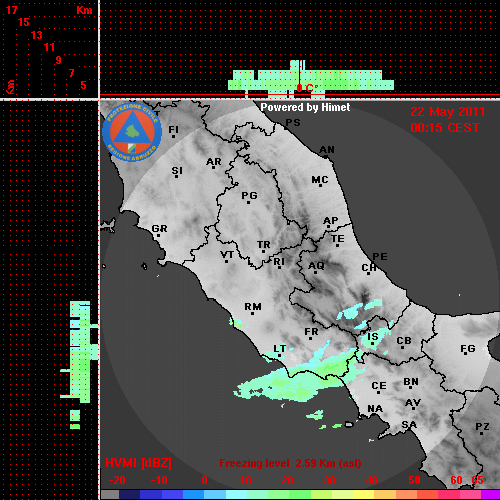Select the AQ city marker
The image size is (500, 500).
(x=316, y=267)
